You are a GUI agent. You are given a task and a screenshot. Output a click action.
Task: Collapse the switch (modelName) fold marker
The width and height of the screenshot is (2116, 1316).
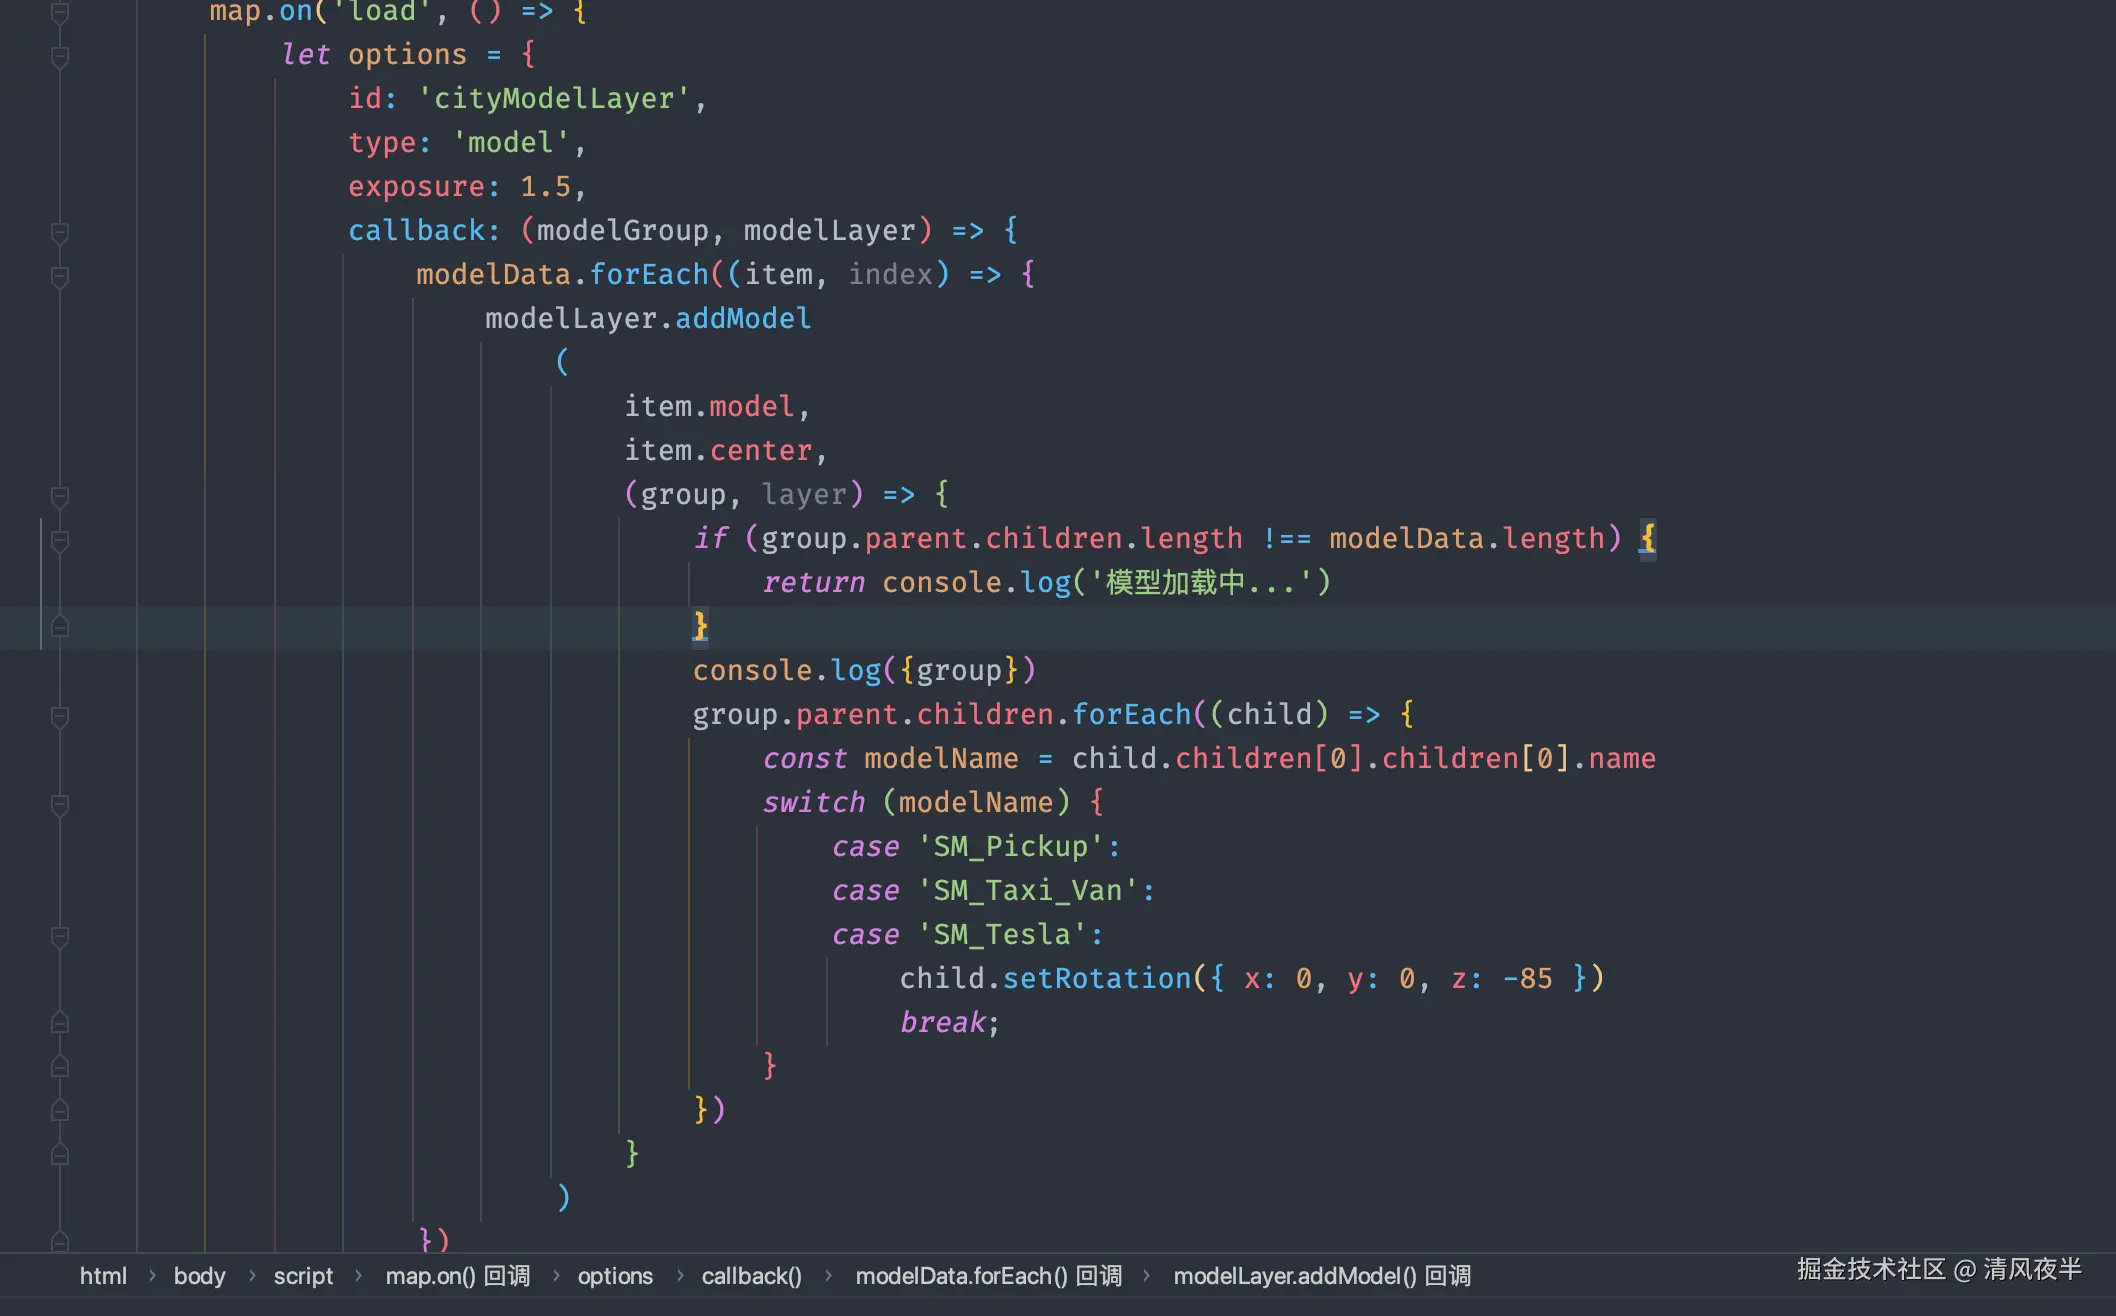point(60,805)
